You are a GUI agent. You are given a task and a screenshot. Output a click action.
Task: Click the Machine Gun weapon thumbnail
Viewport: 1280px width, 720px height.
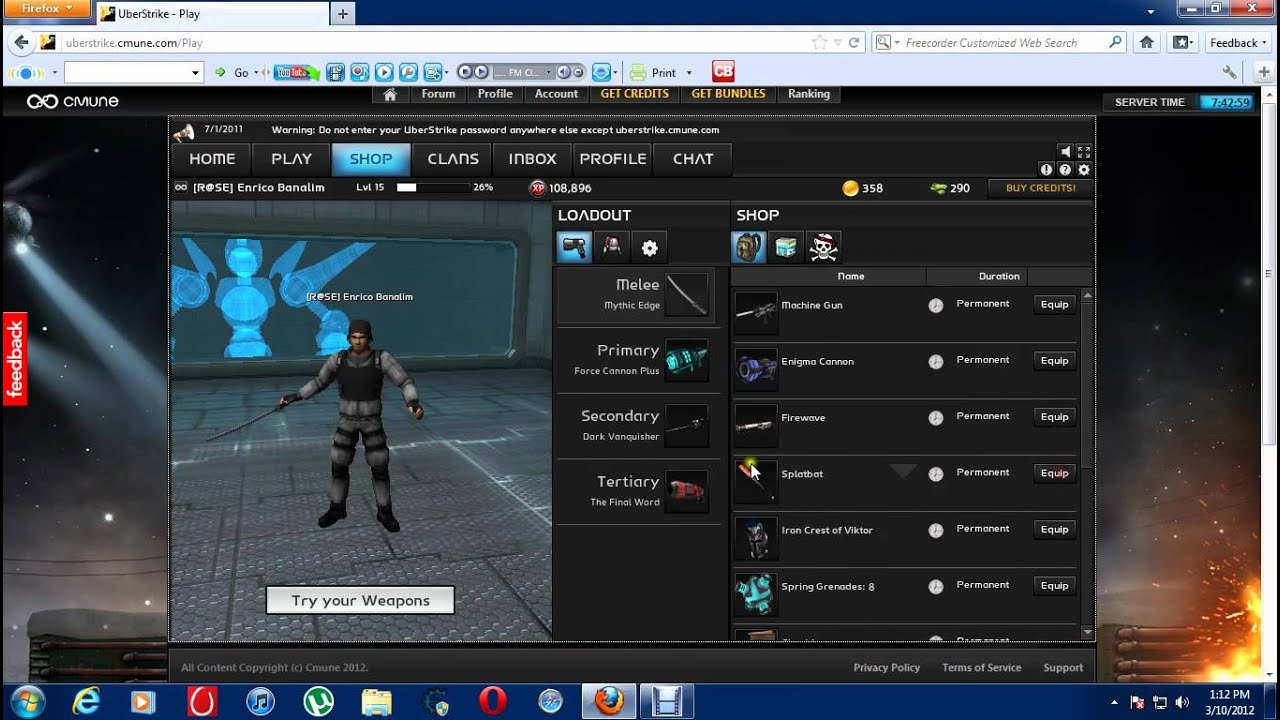click(756, 313)
